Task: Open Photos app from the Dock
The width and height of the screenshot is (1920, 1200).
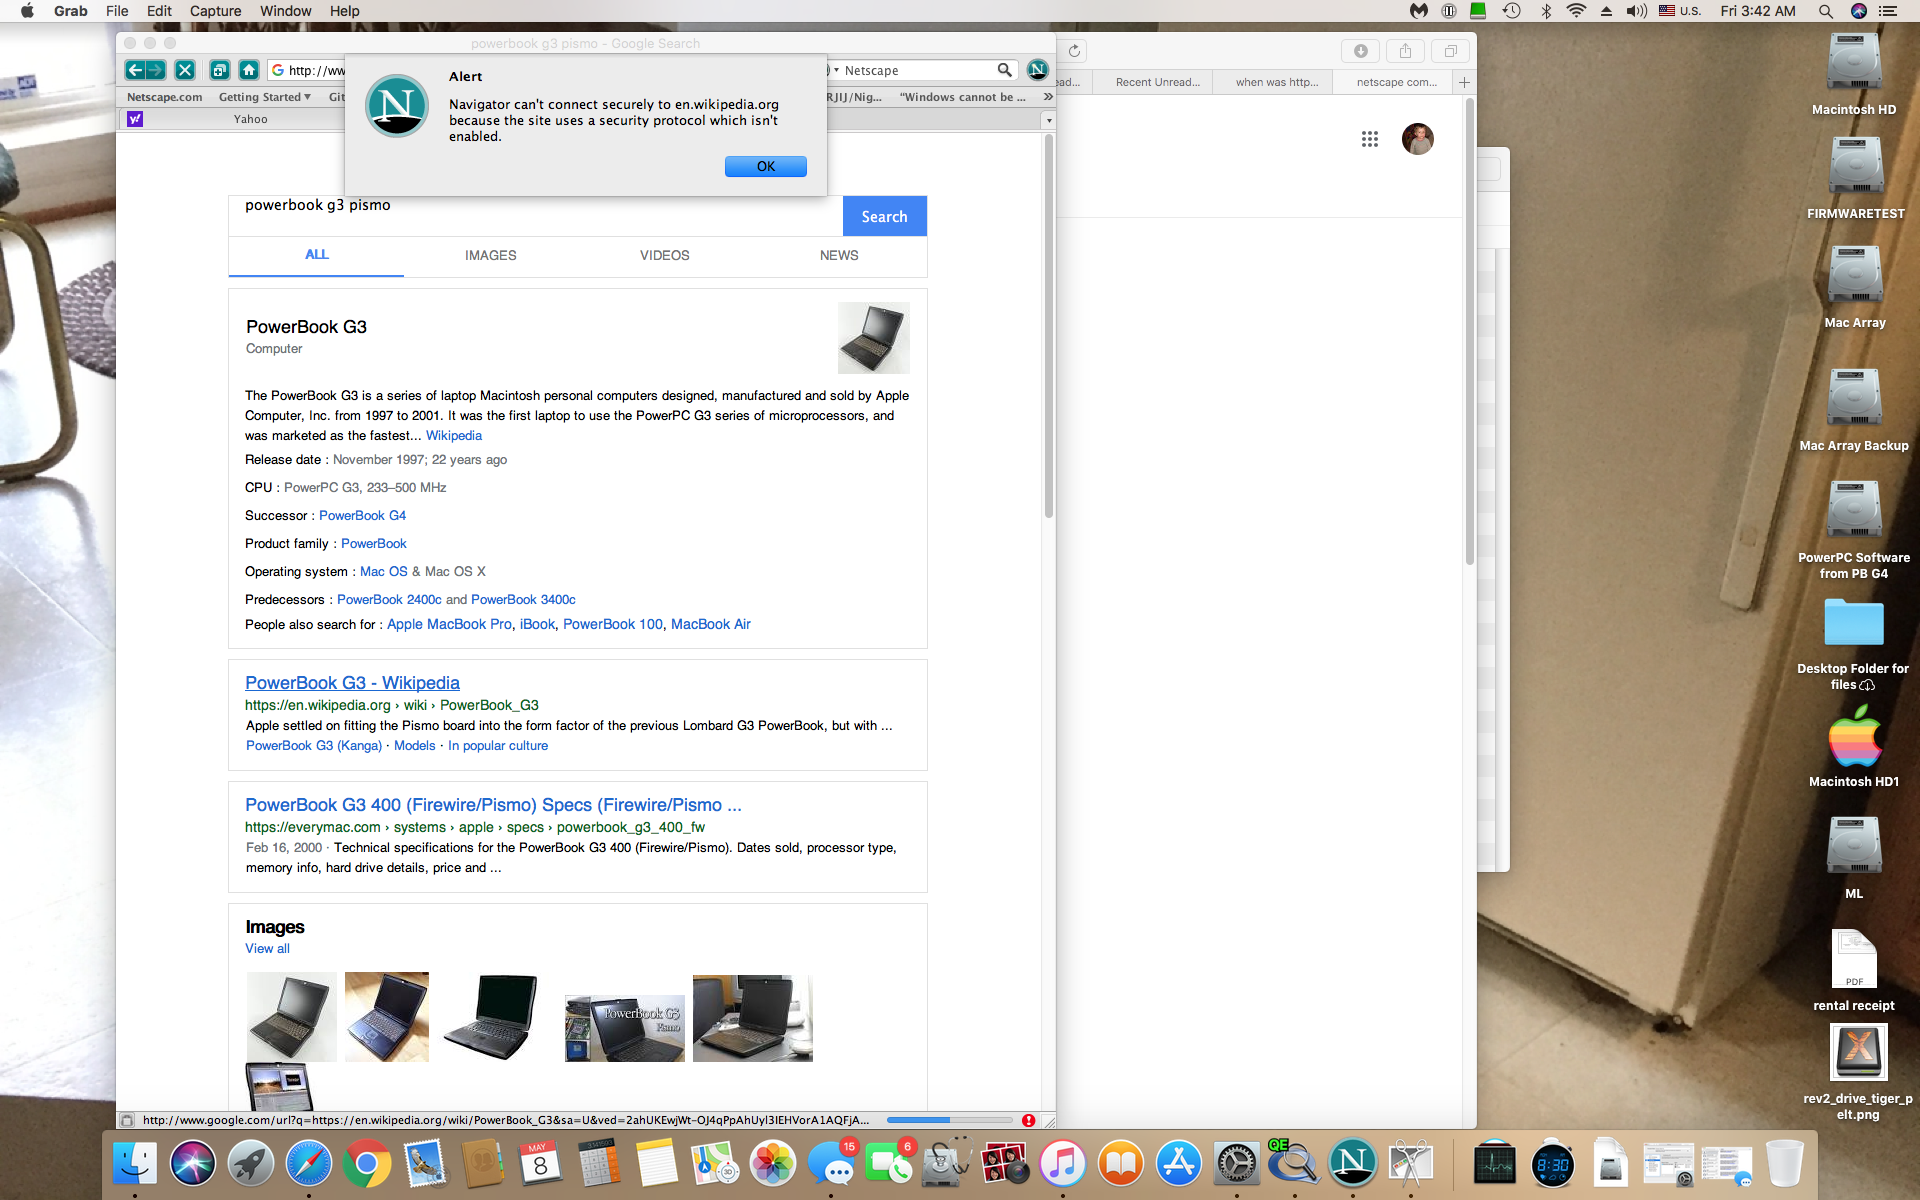Action: (x=773, y=1164)
